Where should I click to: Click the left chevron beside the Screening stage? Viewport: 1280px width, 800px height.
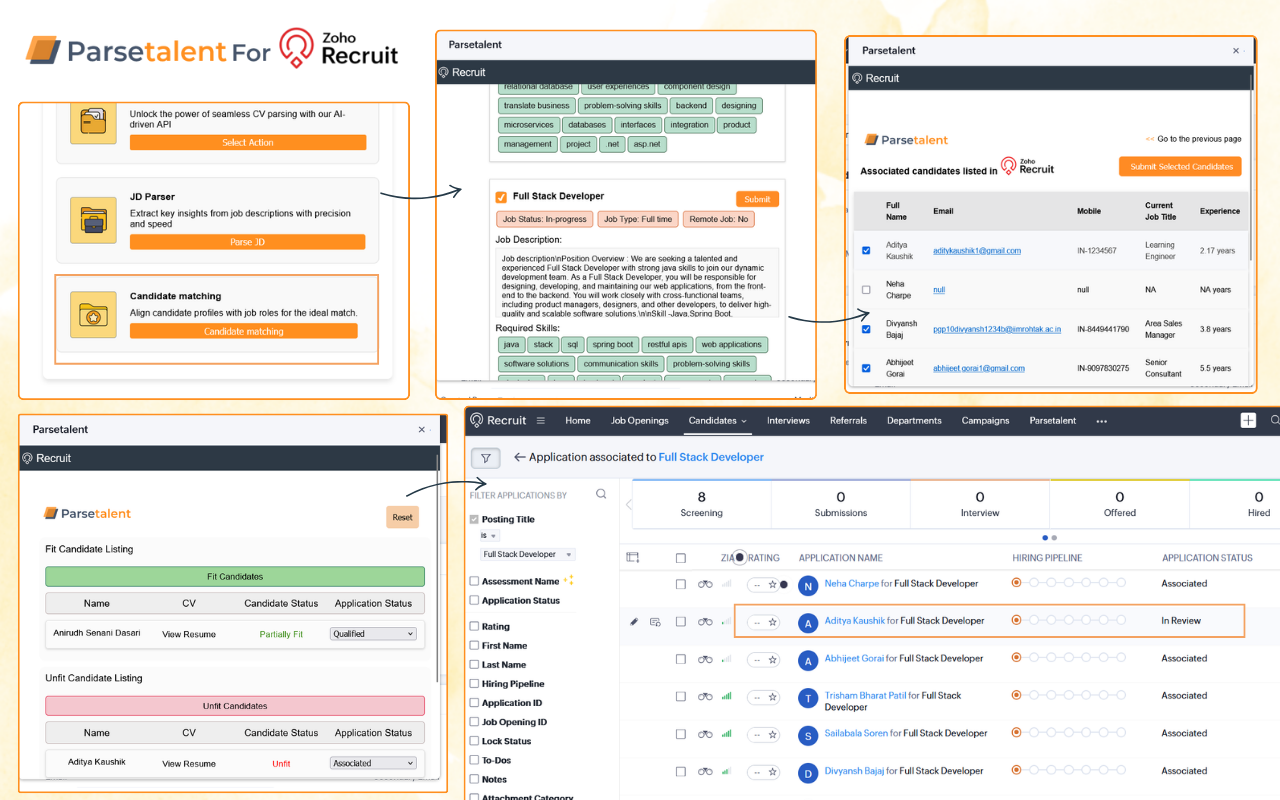[x=628, y=504]
